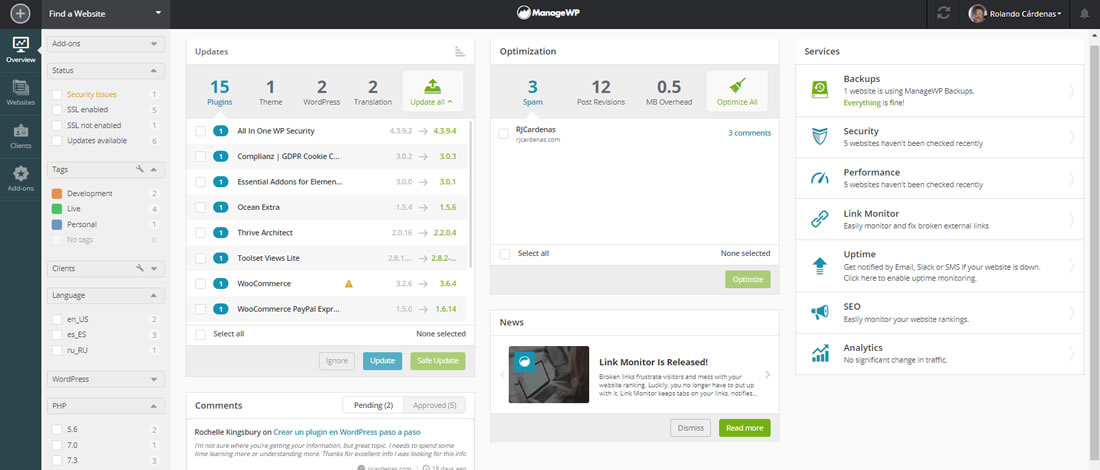The height and width of the screenshot is (470, 1100).
Task: Check the en_US language filter
Action: (x=57, y=319)
